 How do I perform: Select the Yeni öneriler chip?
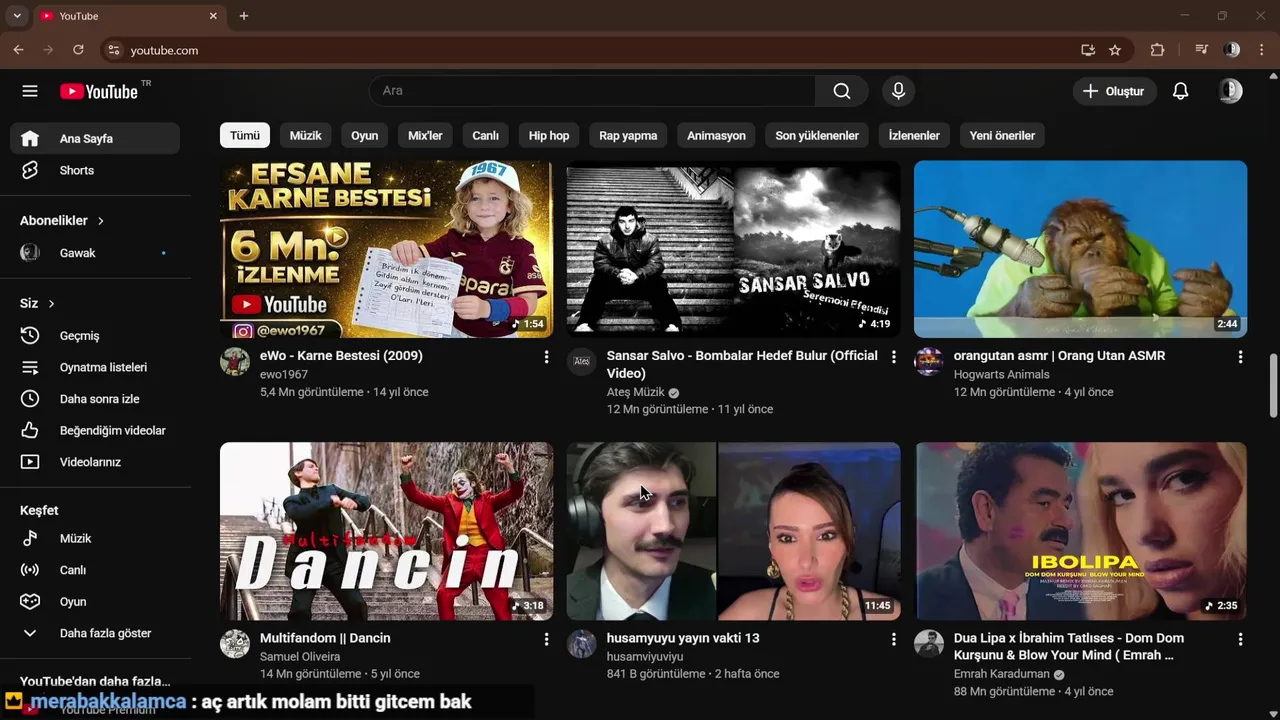tap(1002, 135)
